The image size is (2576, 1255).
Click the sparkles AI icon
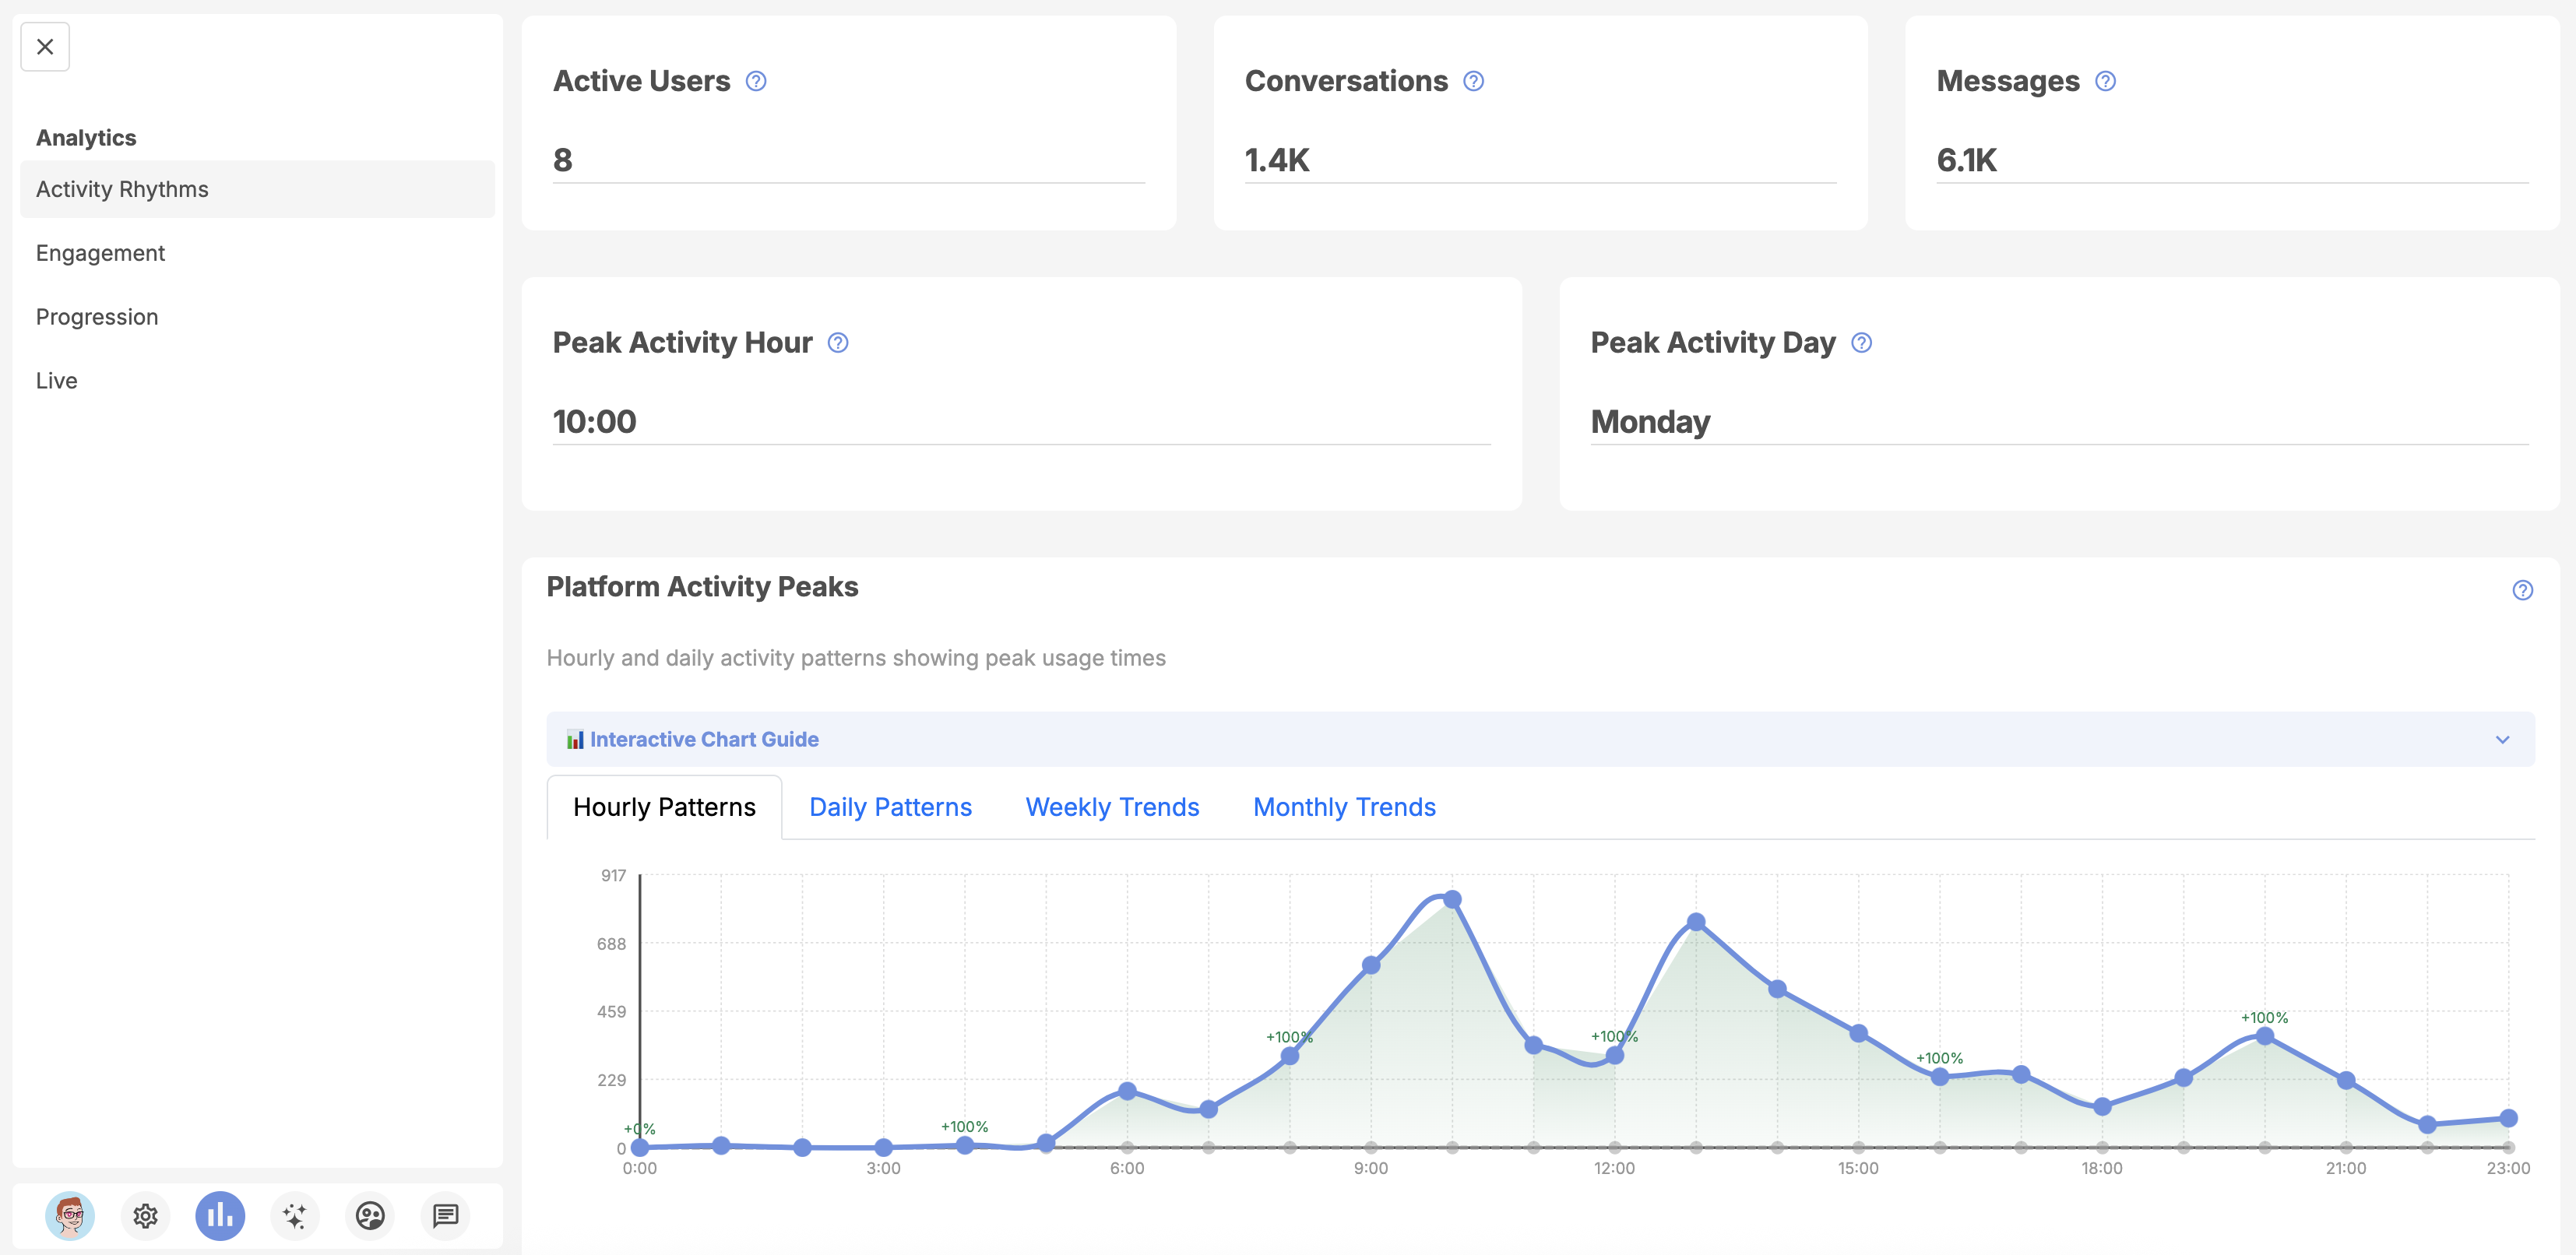tap(295, 1215)
